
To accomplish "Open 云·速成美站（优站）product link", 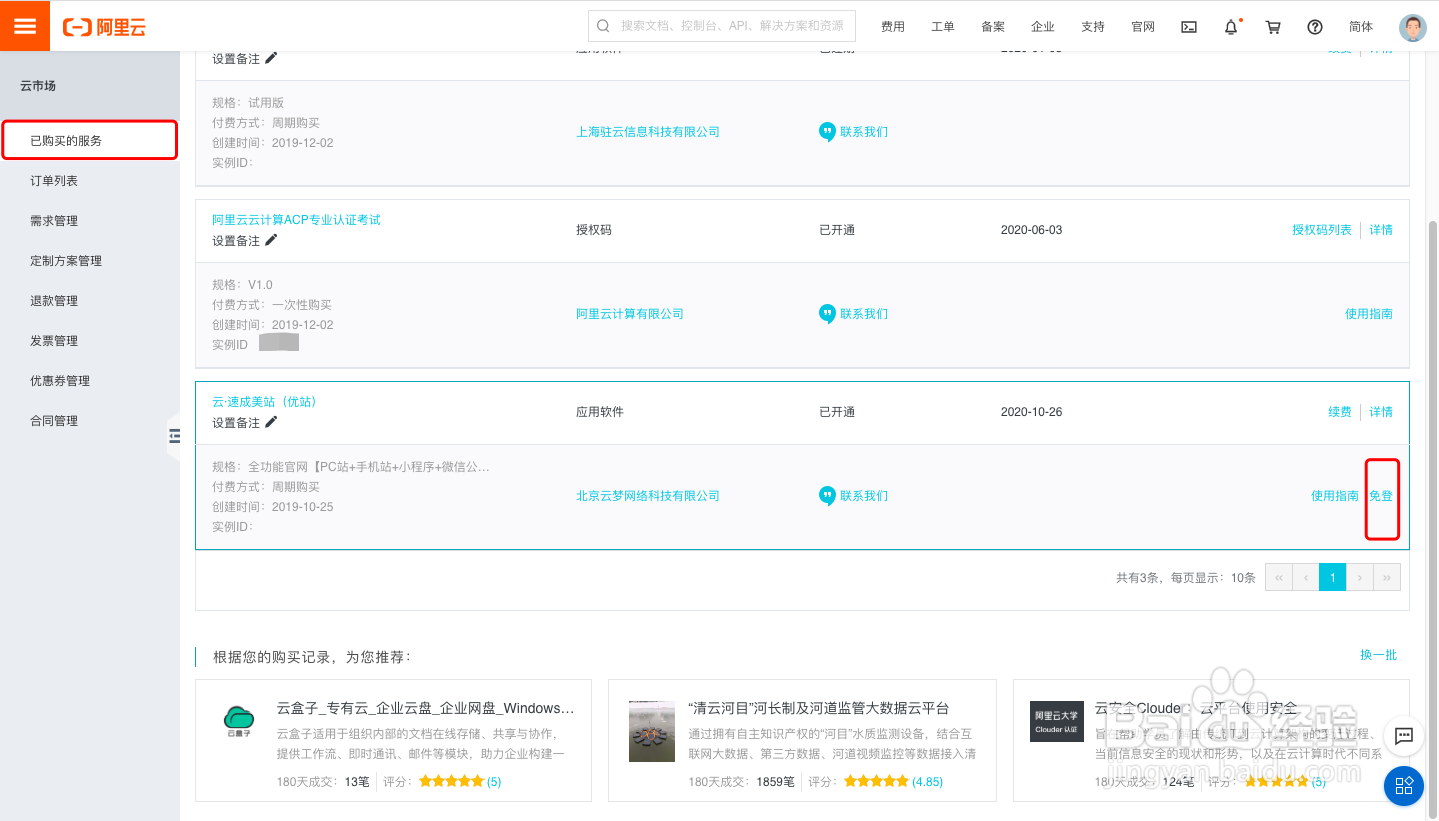I will (264, 402).
